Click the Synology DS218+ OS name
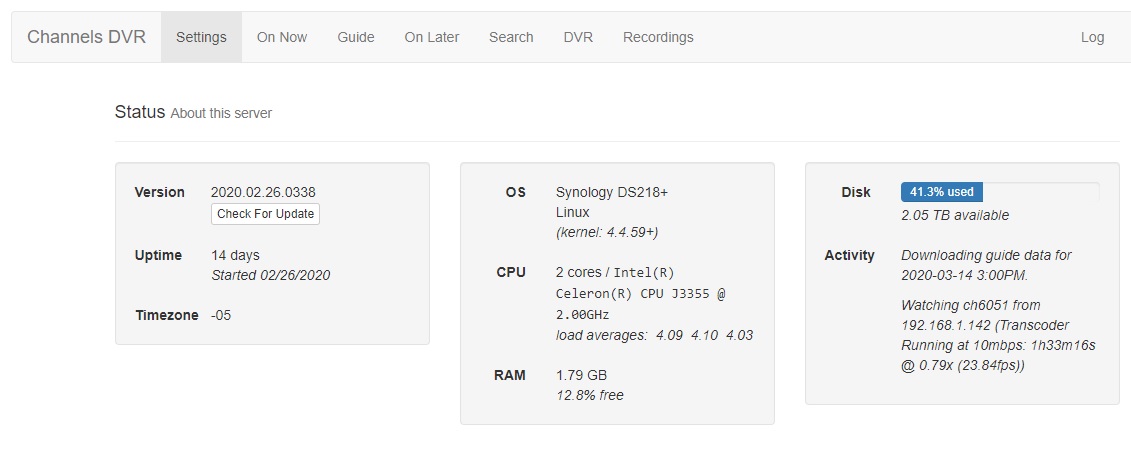 (611, 192)
